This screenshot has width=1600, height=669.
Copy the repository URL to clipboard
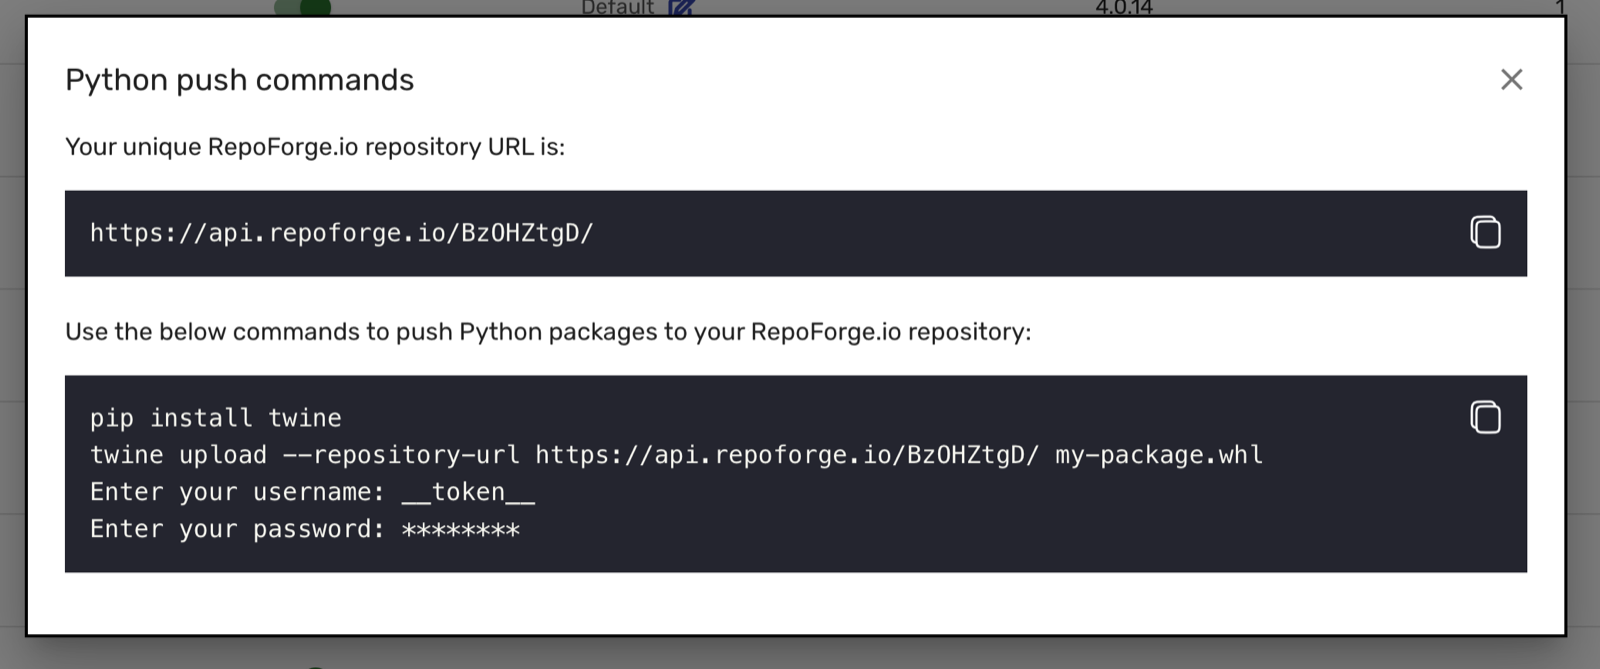[1485, 232]
